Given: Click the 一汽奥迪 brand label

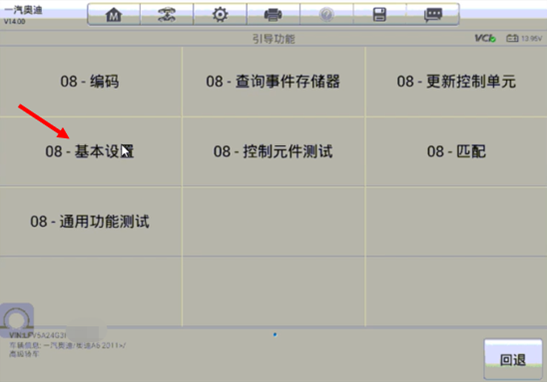Looking at the screenshot, I should pos(23,10).
